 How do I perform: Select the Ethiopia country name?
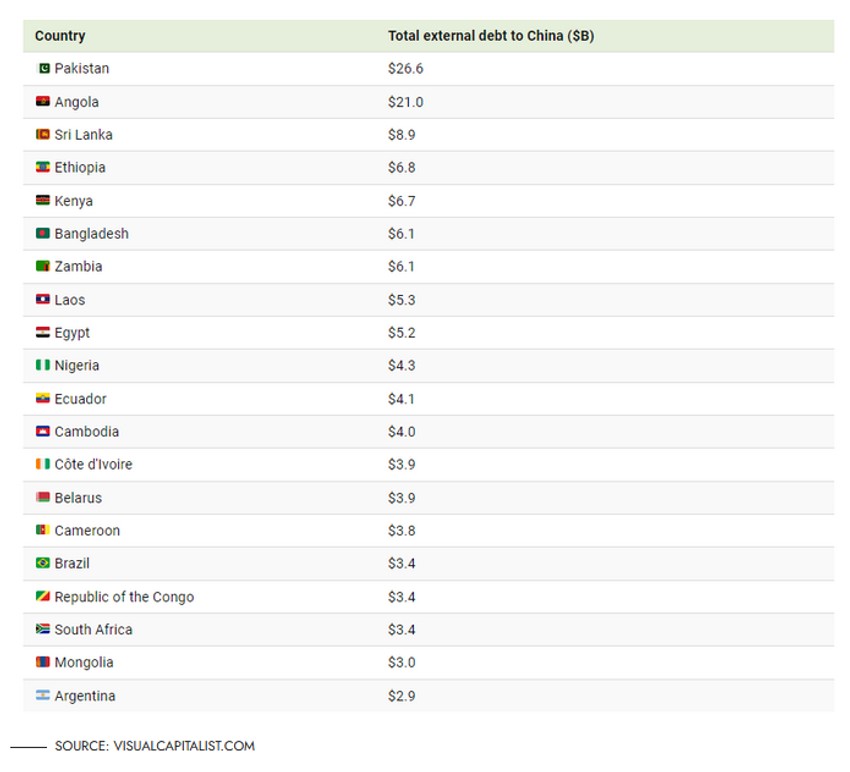[x=79, y=167]
